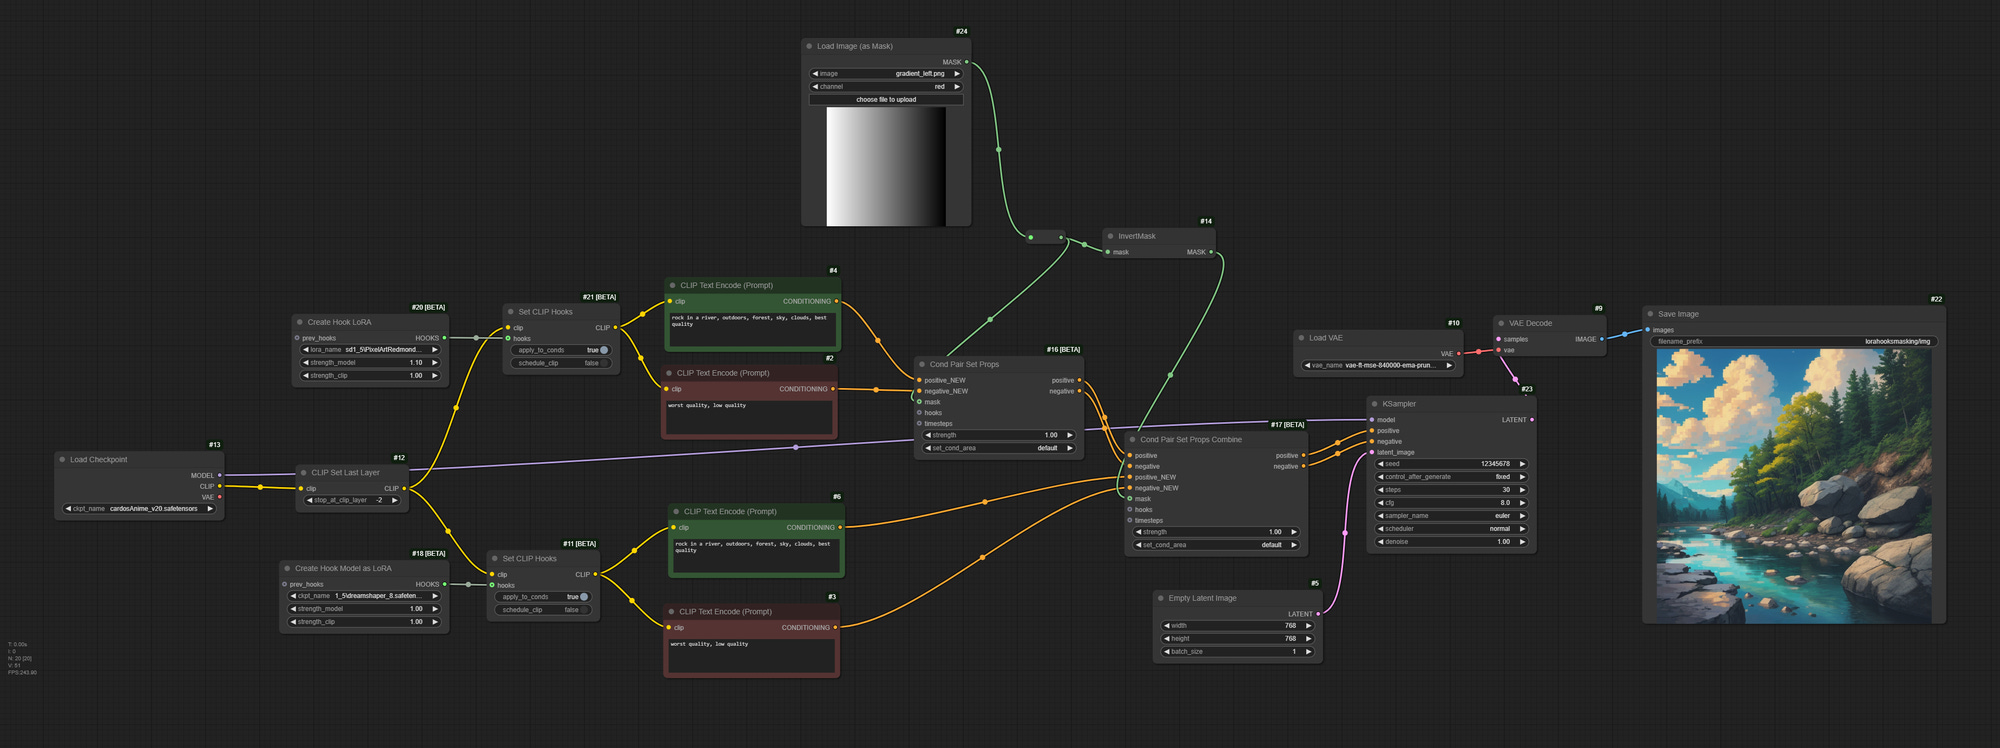The width and height of the screenshot is (2000, 748).
Task: Click the LATENT output port on KSampler
Action: click(x=1532, y=420)
